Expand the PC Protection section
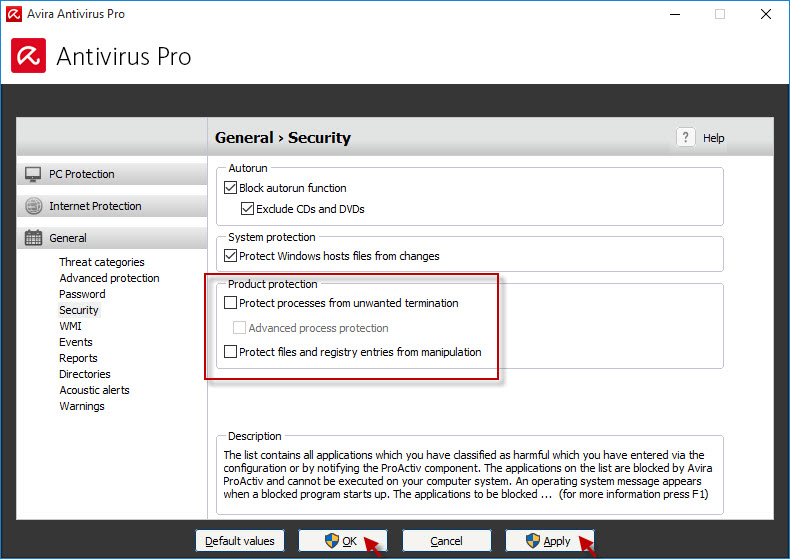This screenshot has width=790, height=559. (x=112, y=174)
